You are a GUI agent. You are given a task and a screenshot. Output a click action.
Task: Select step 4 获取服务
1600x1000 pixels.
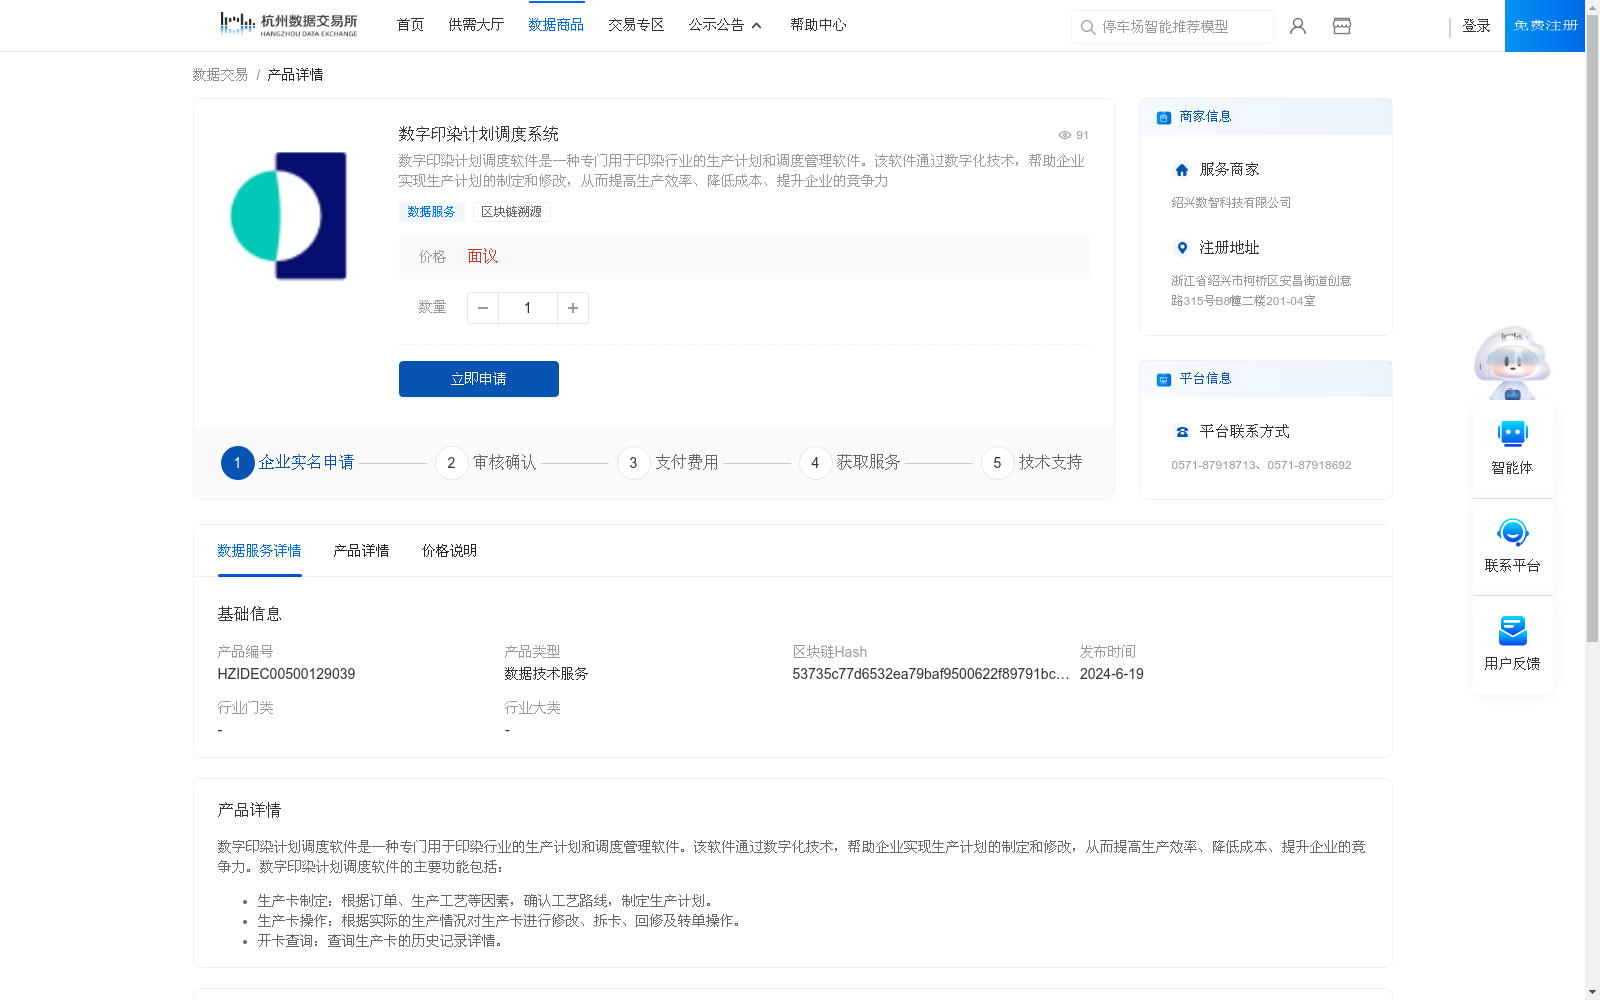(850, 463)
